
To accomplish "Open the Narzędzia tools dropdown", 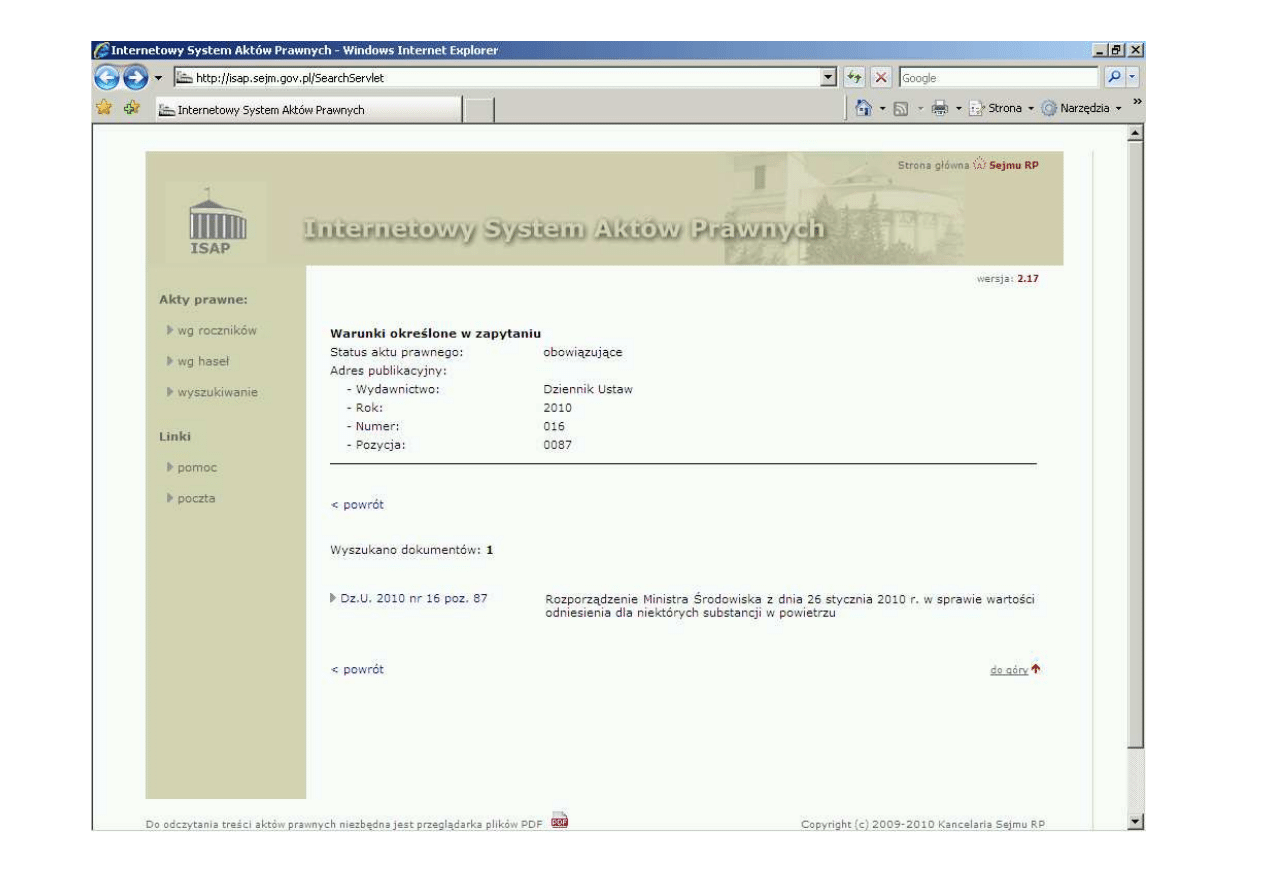I will click(x=1083, y=108).
